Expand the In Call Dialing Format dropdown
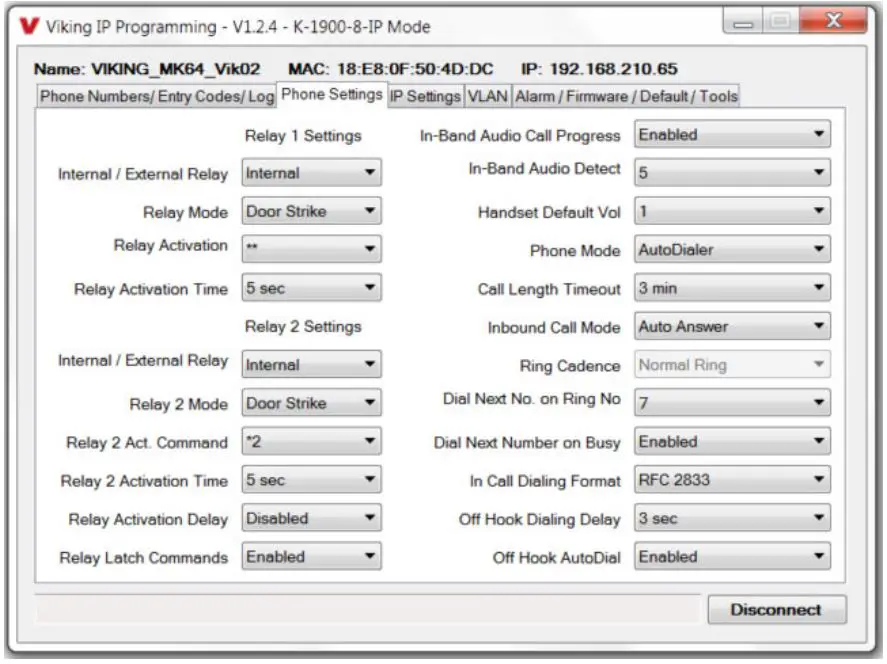 click(732, 479)
